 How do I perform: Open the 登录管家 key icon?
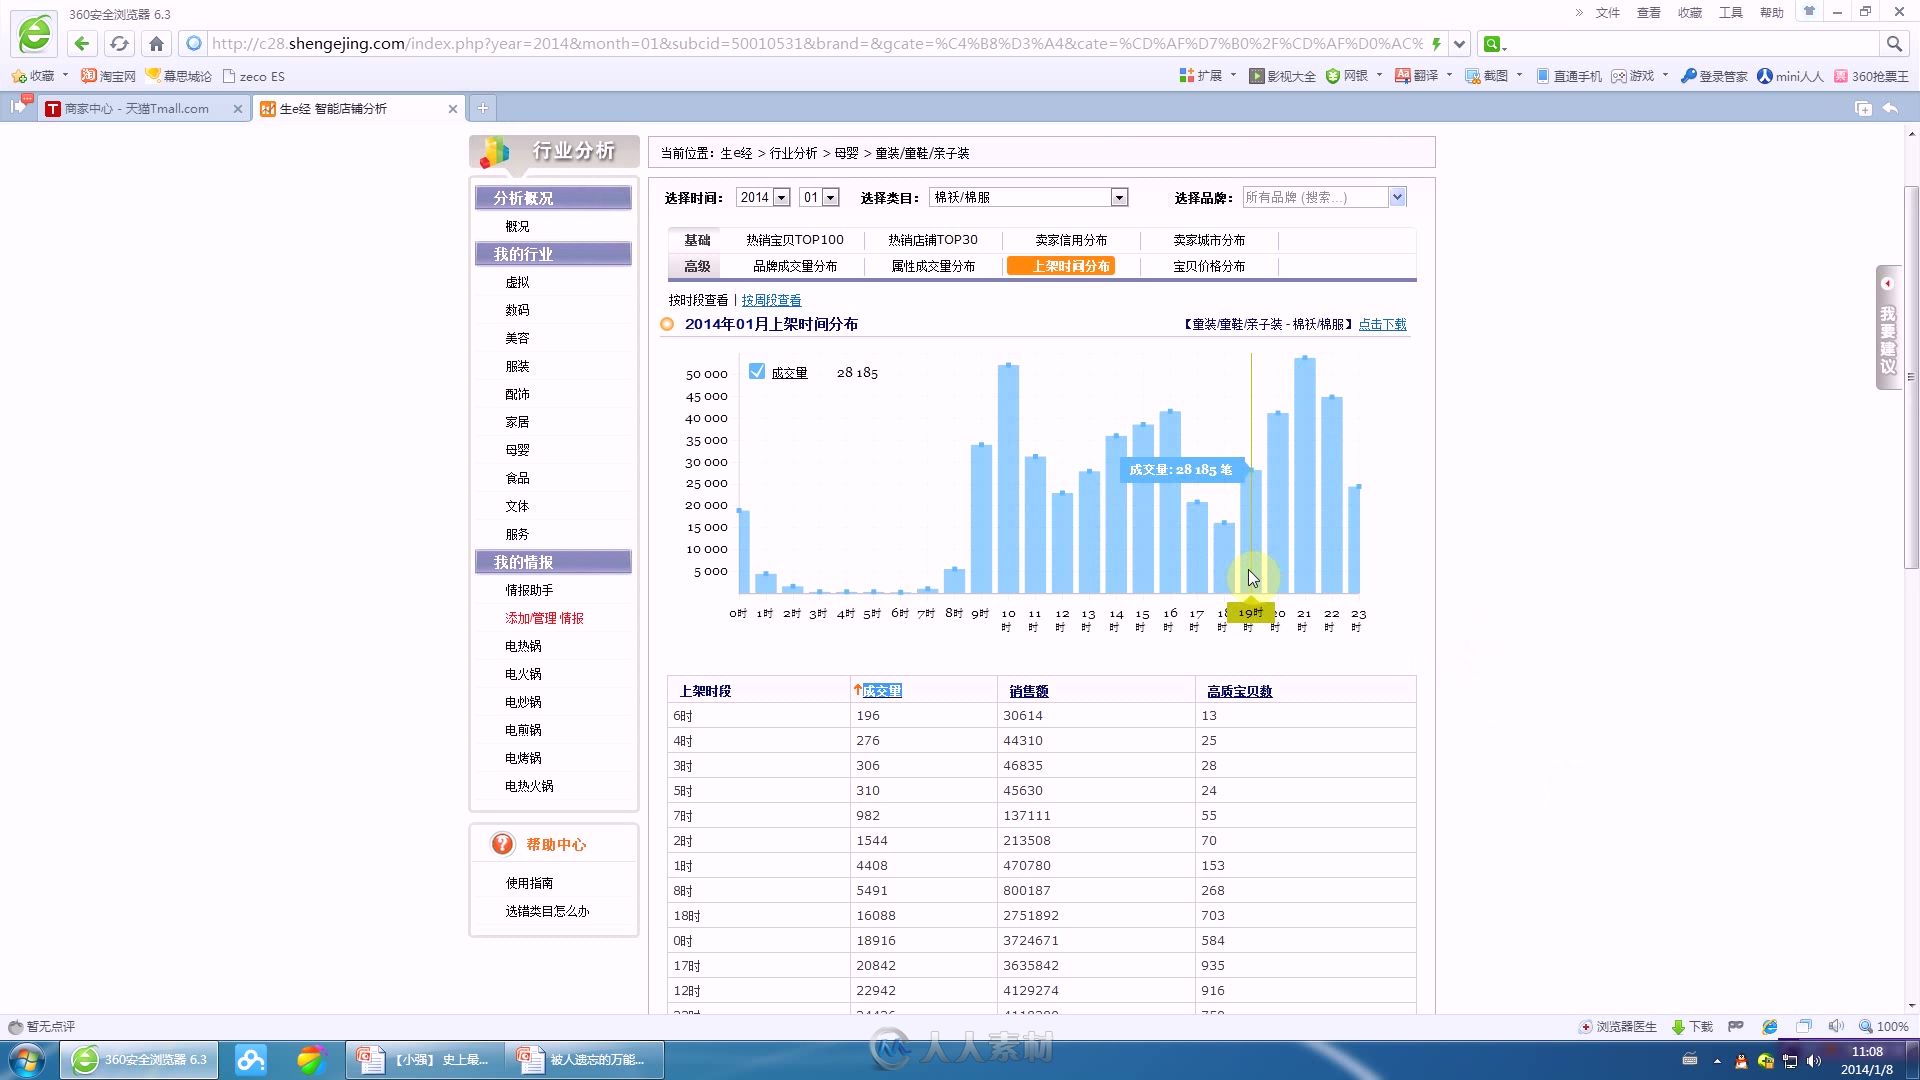1713,76
